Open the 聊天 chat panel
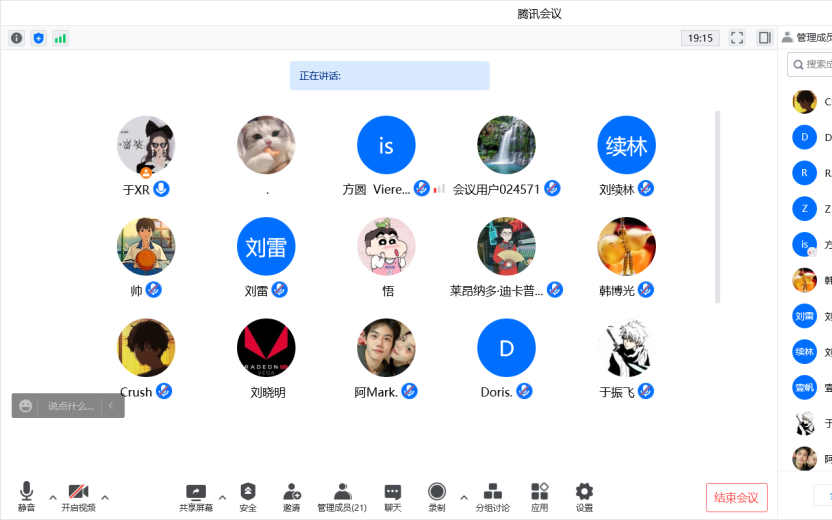The width and height of the screenshot is (832, 520). [393, 497]
